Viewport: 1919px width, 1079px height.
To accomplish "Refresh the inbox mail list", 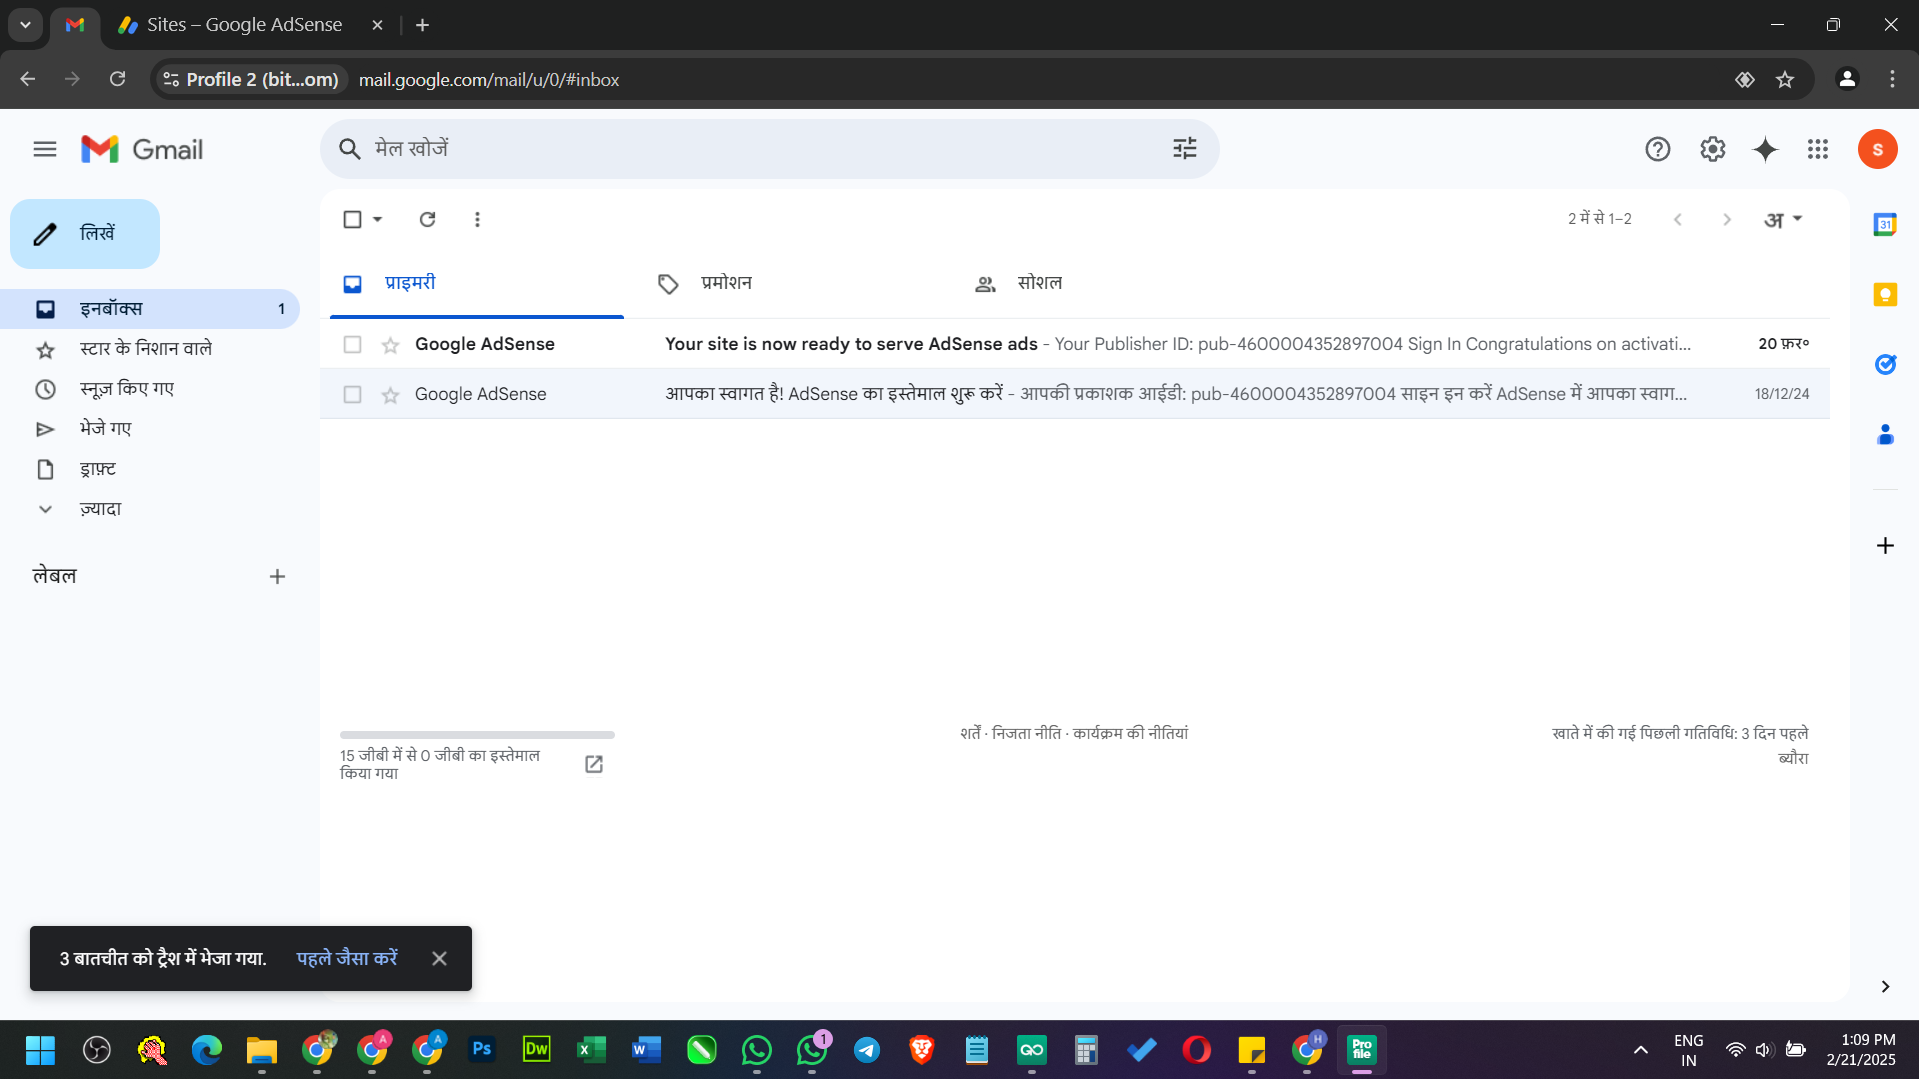I will pyautogui.click(x=427, y=219).
